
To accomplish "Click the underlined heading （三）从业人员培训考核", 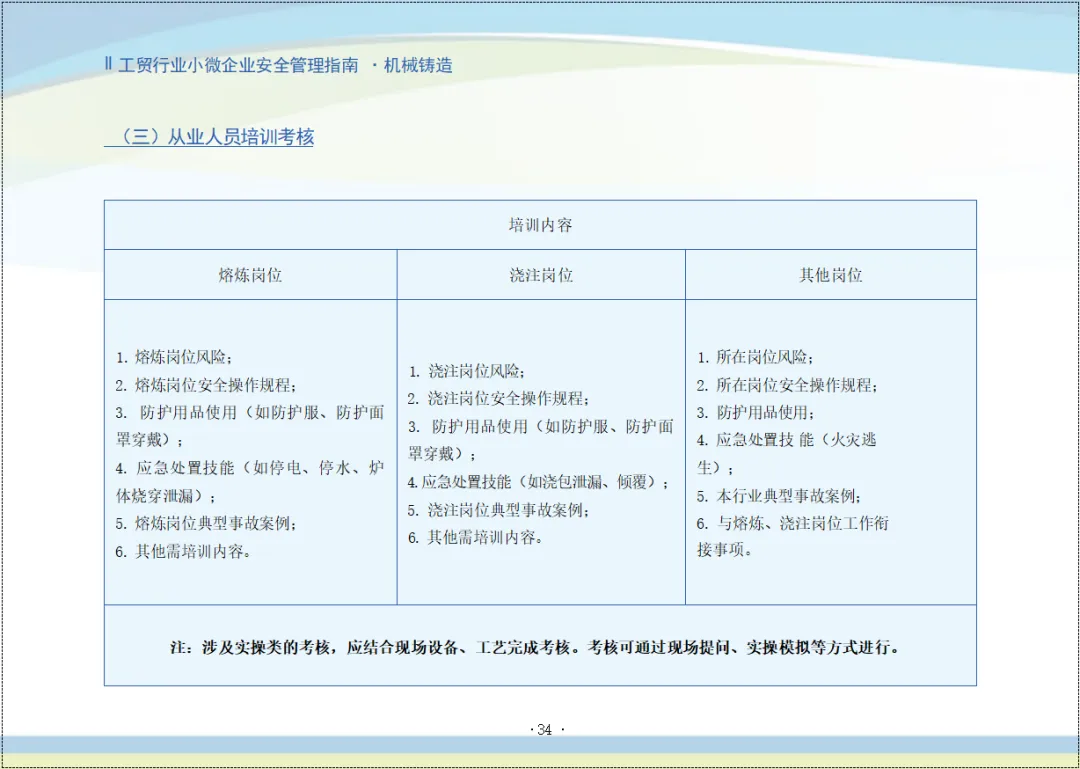I will tap(209, 136).
